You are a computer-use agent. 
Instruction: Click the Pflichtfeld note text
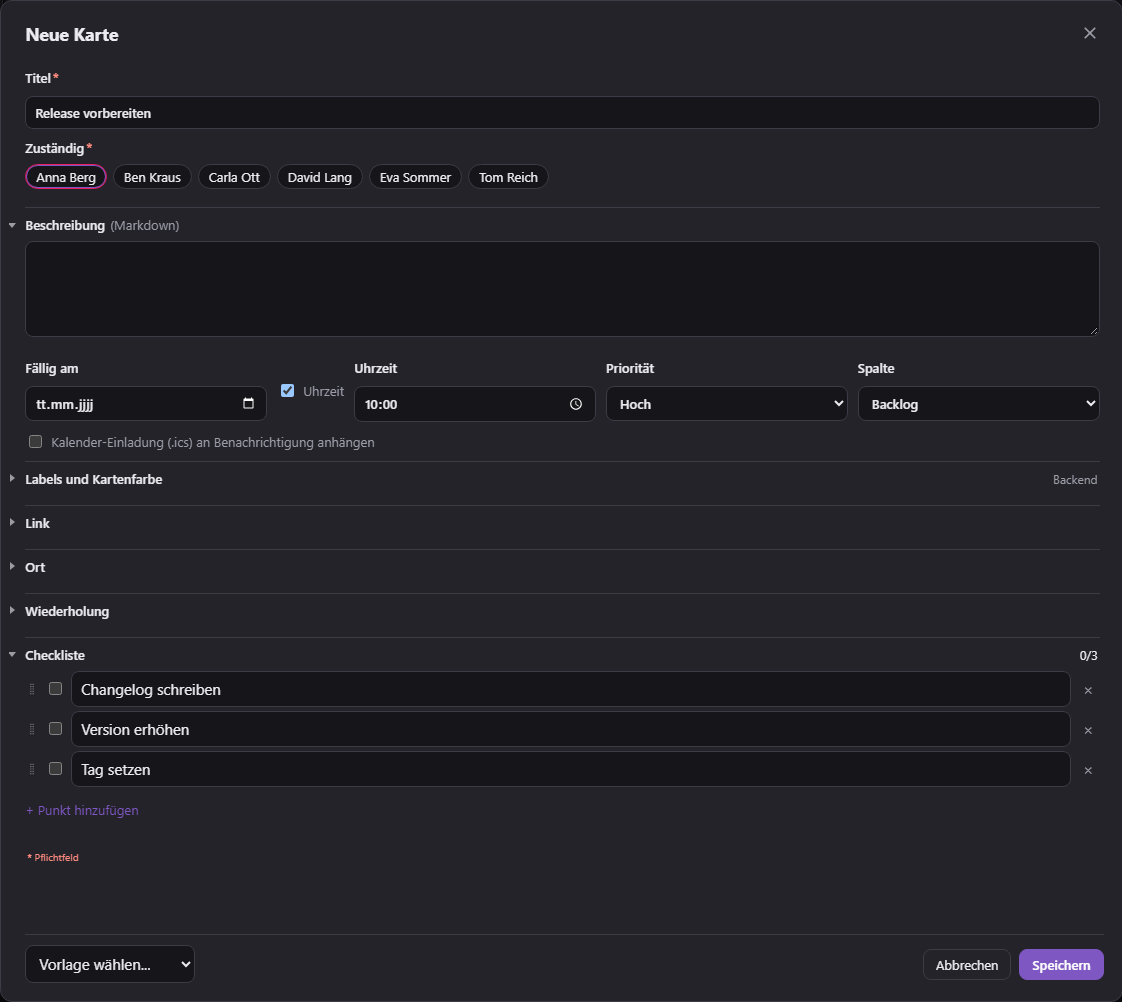(53, 857)
